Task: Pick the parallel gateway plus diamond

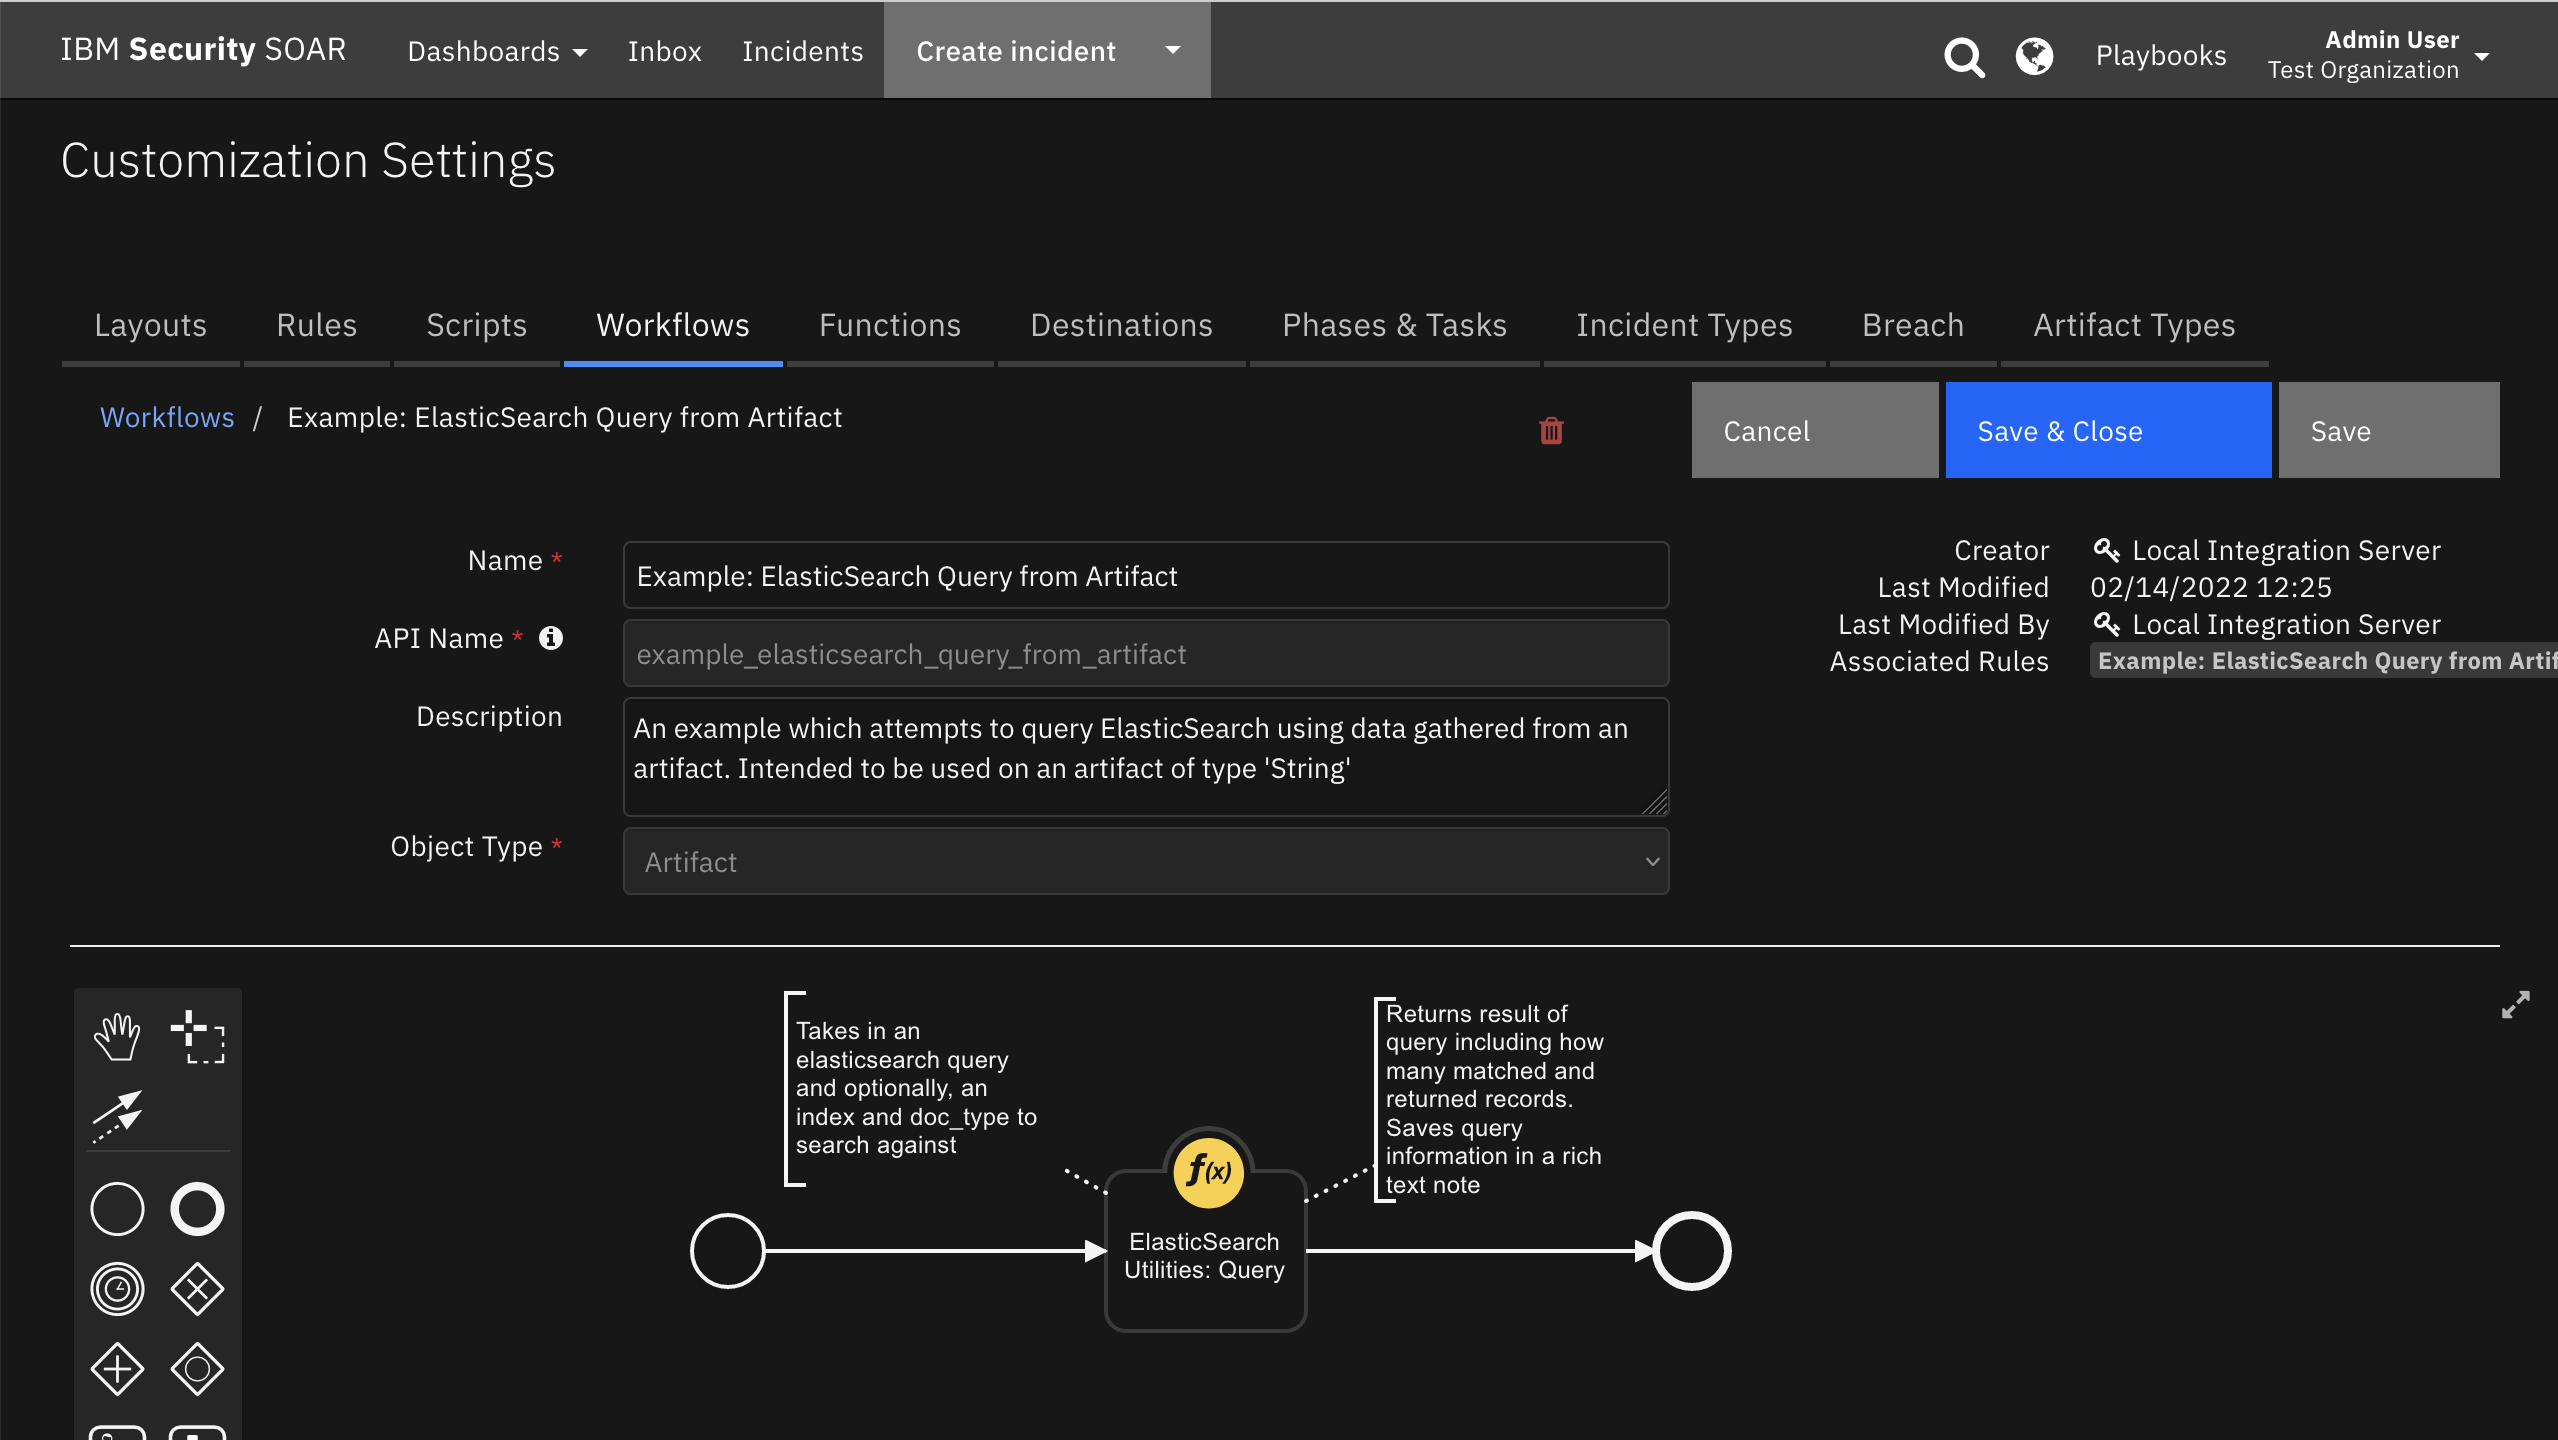Action: coord(117,1369)
